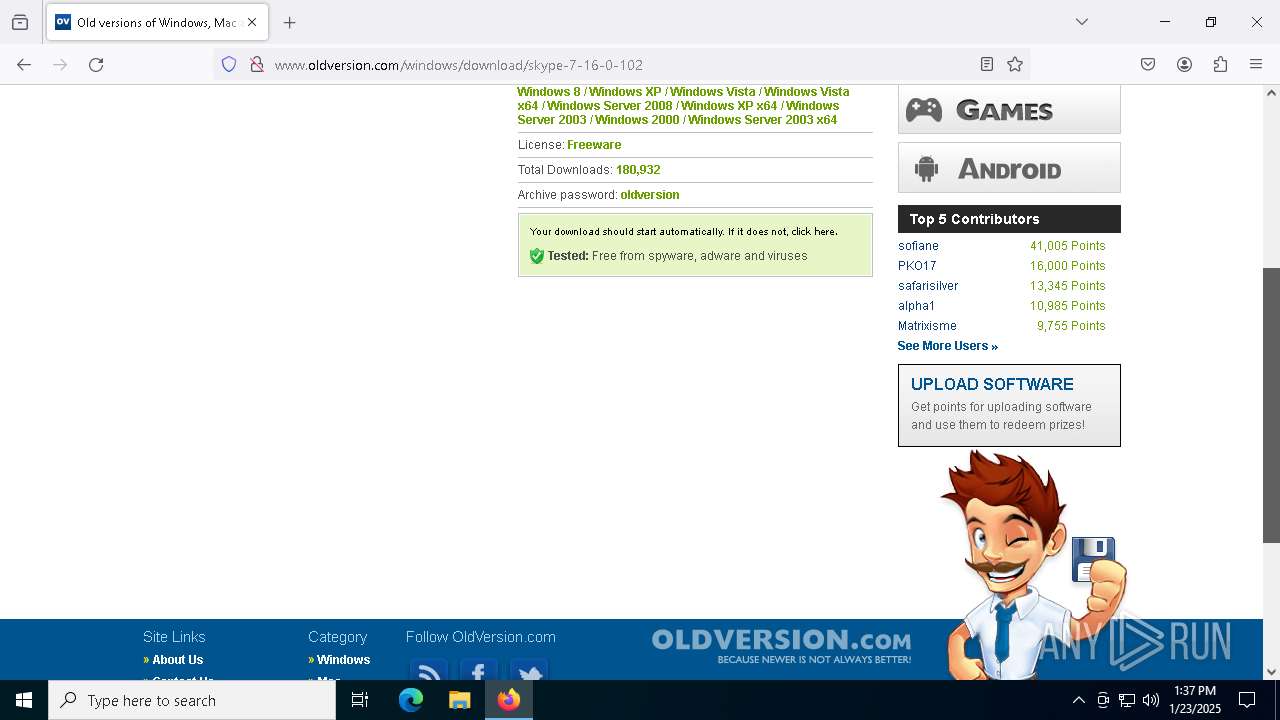
Task: Click the scrollbar up arrow
Action: pos(1271,93)
